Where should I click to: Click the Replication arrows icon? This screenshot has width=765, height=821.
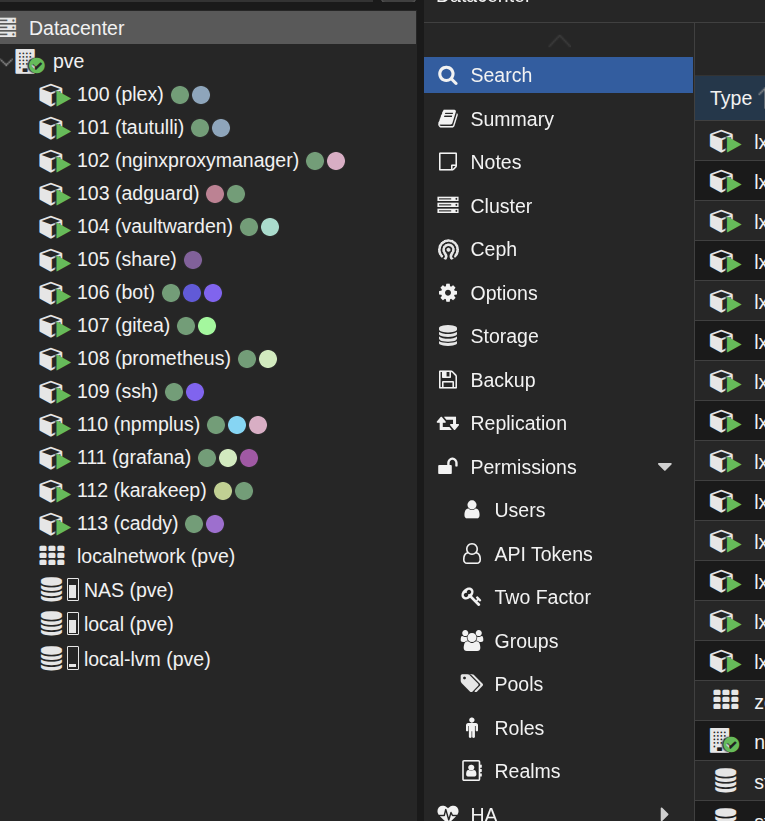pos(448,424)
